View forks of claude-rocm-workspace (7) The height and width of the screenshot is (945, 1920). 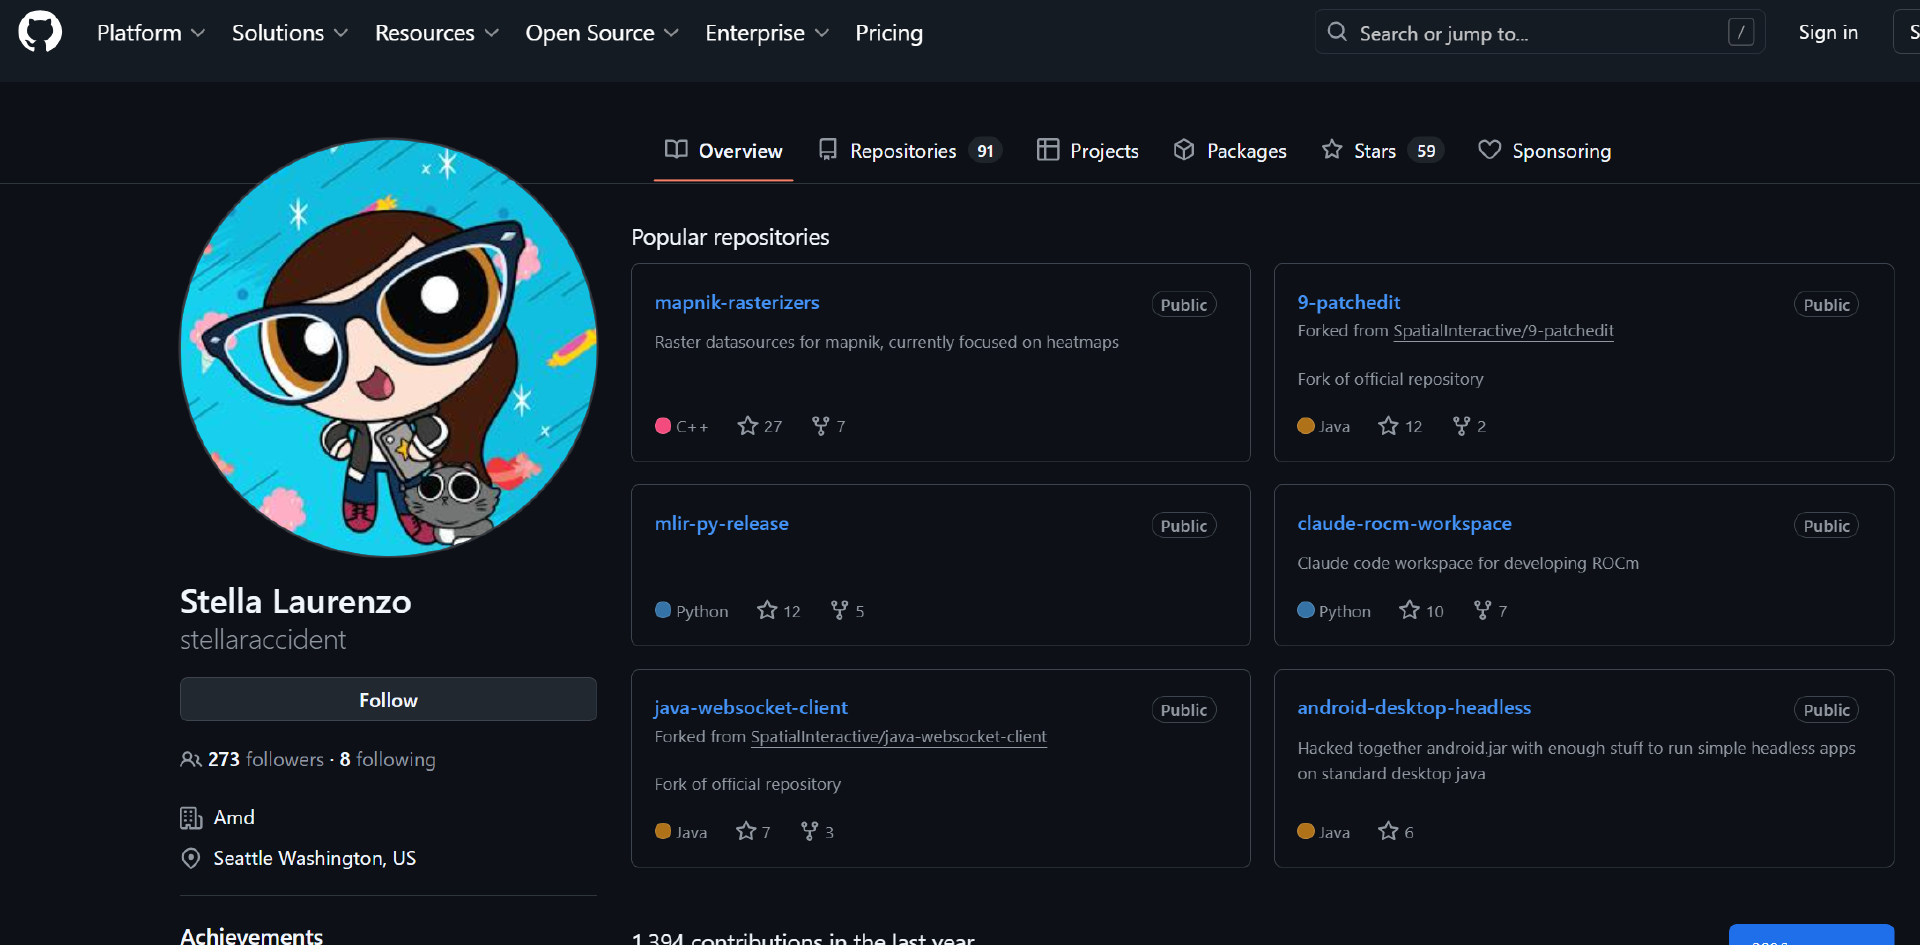point(1491,611)
